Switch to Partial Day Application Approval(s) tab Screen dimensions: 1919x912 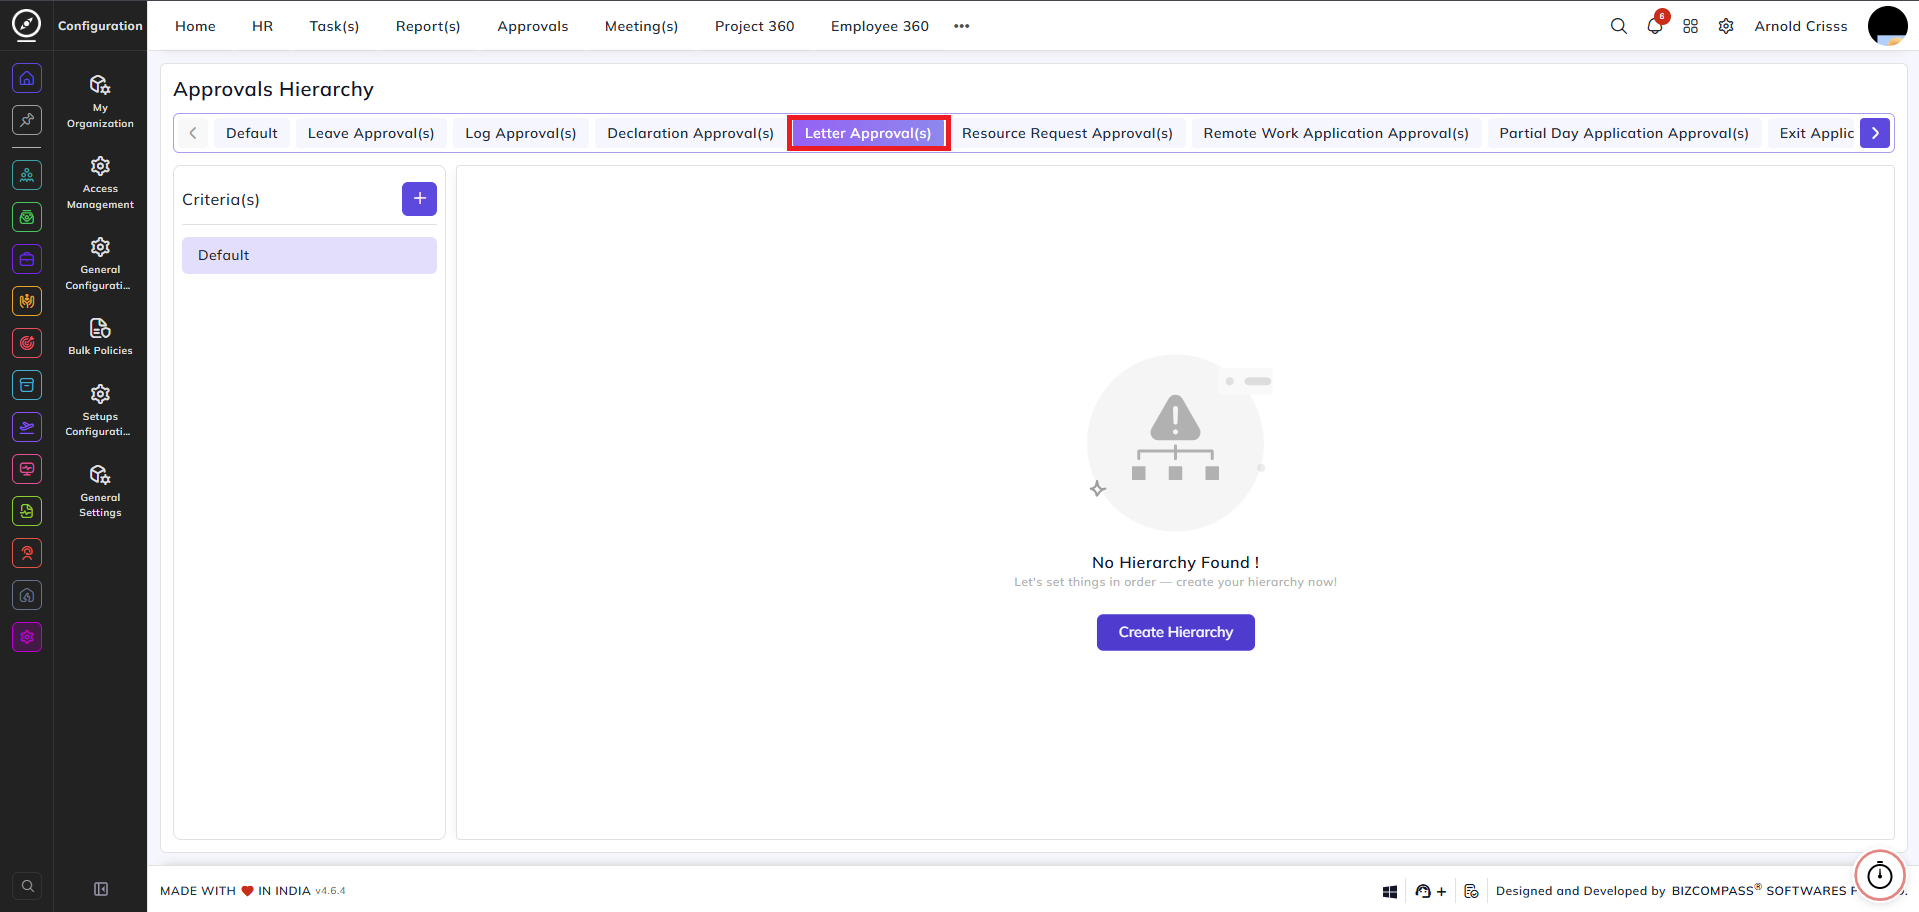coord(1624,133)
